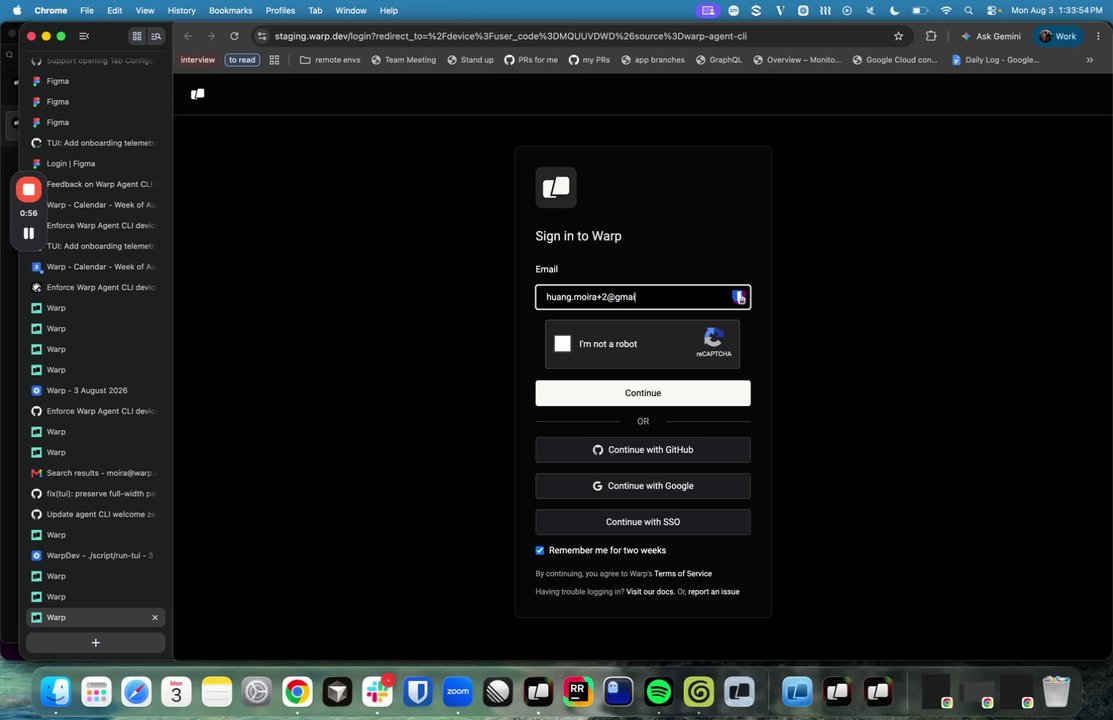This screenshot has height=720, width=1113.
Task: Open the PRs for me bookmark
Action: click(x=531, y=60)
